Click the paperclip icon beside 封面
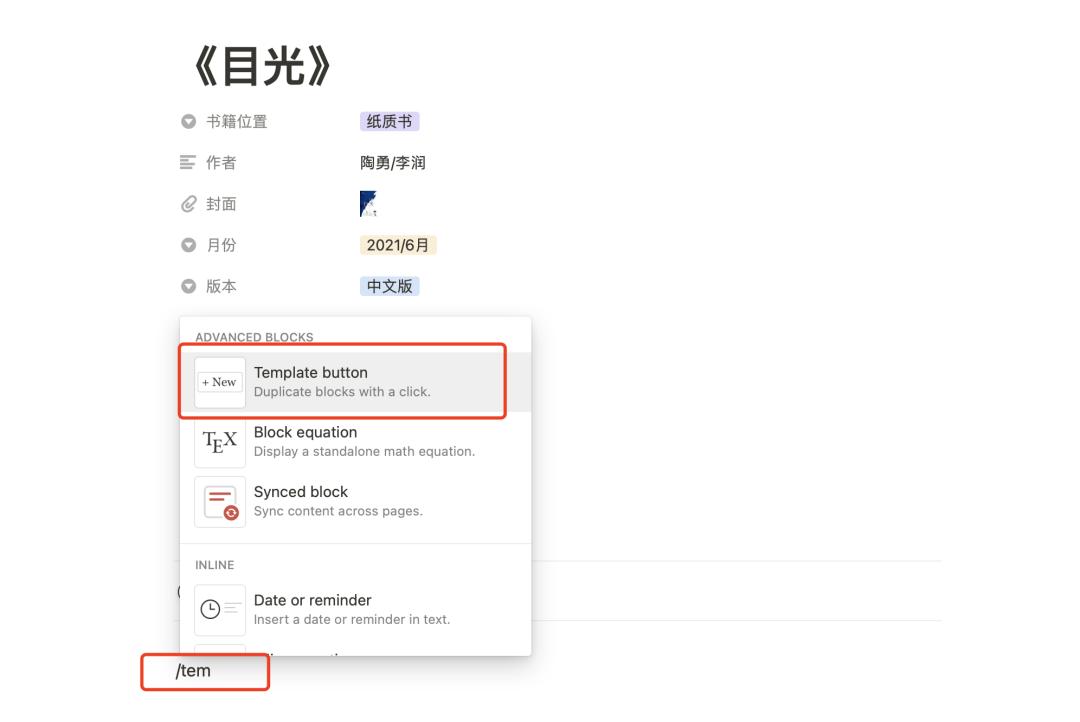 pyautogui.click(x=188, y=203)
